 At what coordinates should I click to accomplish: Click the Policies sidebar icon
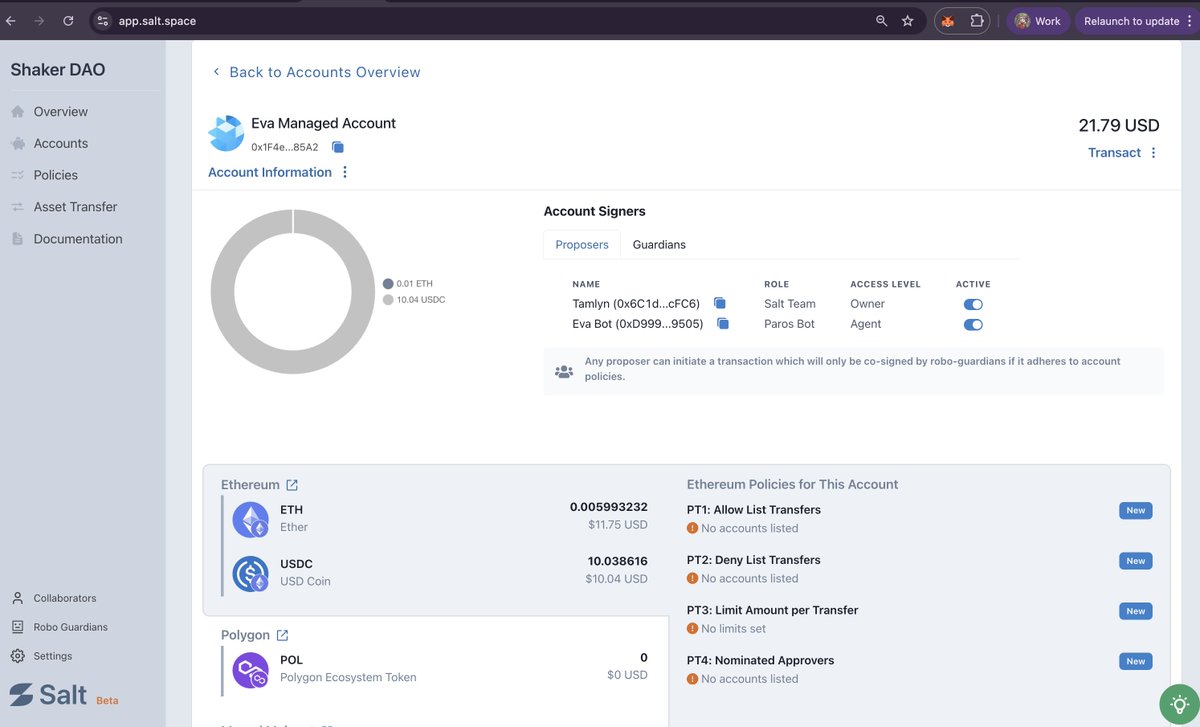(x=17, y=175)
